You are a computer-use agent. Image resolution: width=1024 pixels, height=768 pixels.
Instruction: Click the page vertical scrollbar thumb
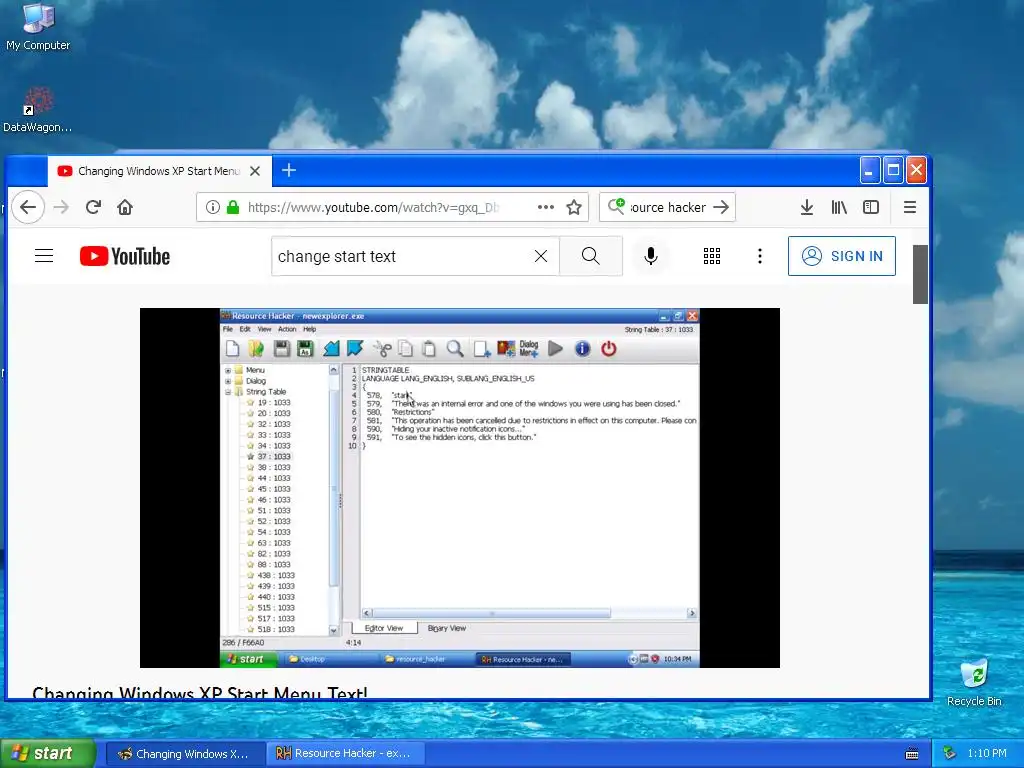coord(920,274)
